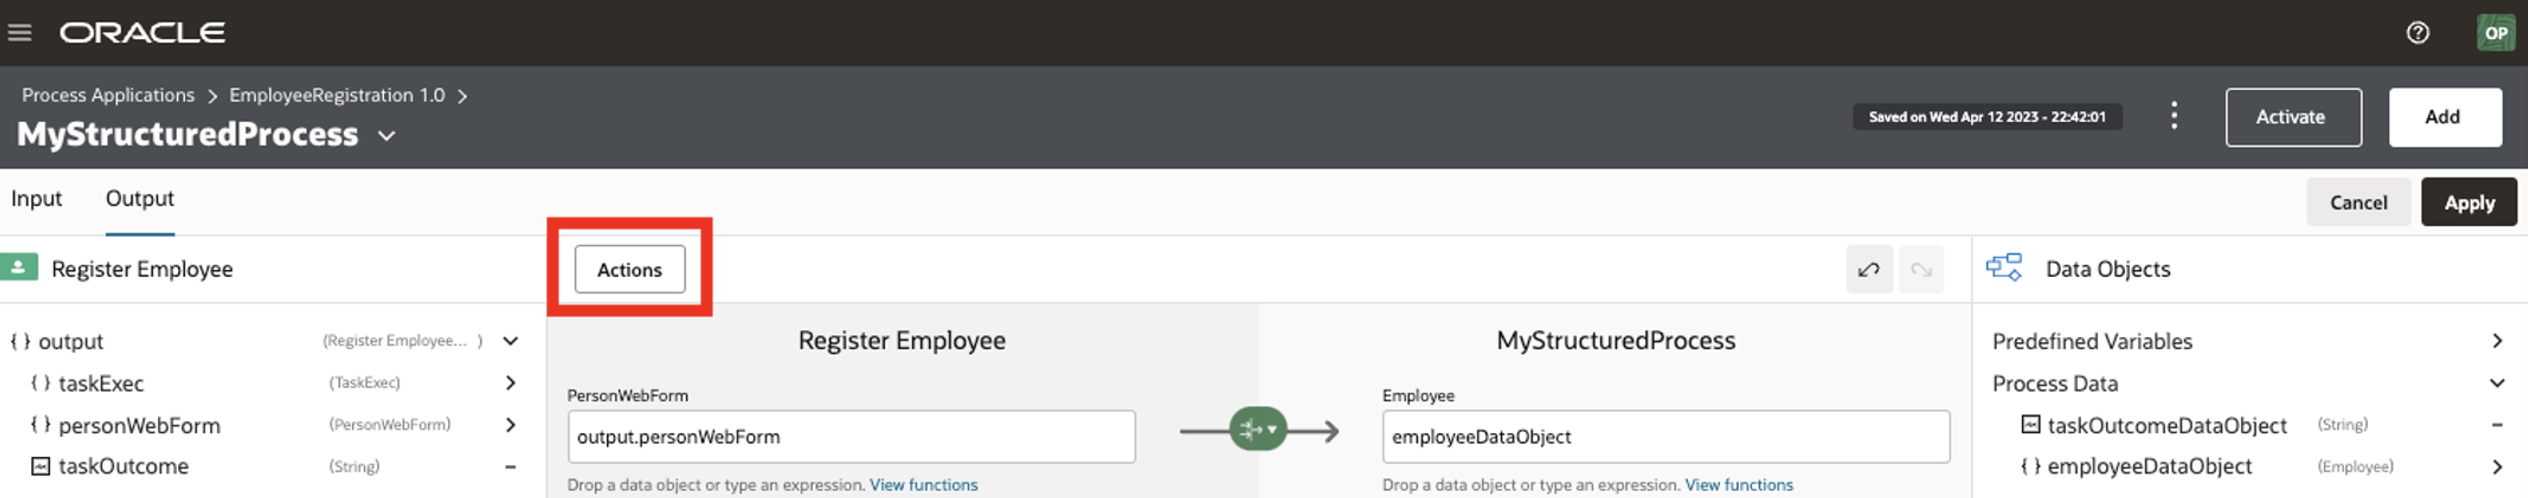Open the OP user profile avatar
Screen dimensions: 2528x498
coord(2495,33)
